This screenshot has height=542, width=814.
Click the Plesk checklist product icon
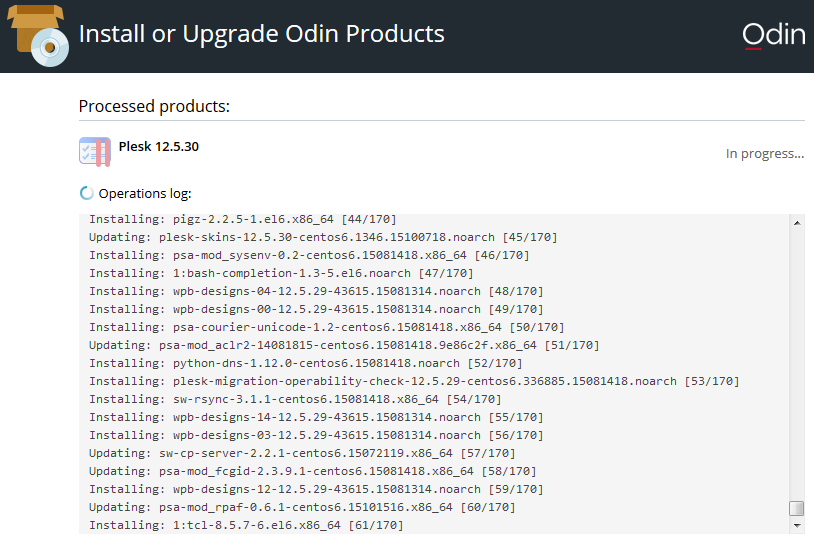(94, 152)
